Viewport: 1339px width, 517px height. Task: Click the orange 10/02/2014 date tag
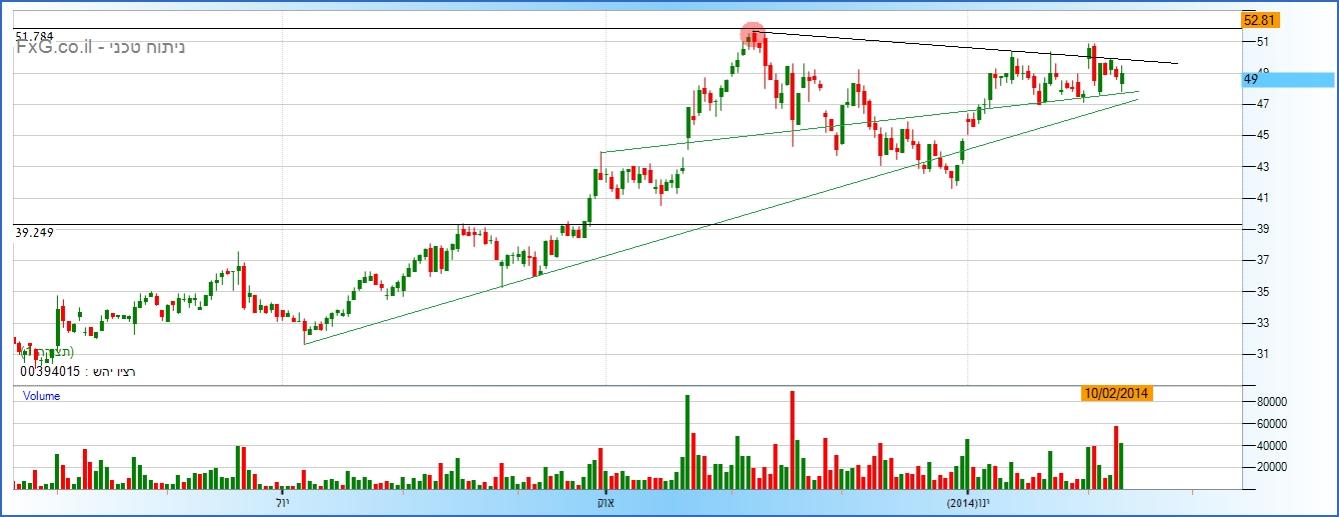click(x=1117, y=394)
